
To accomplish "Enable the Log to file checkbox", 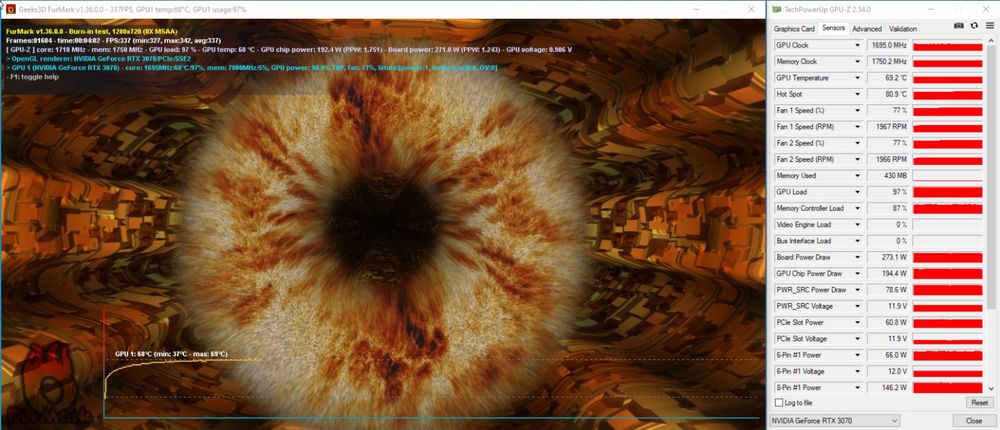I will coord(779,403).
